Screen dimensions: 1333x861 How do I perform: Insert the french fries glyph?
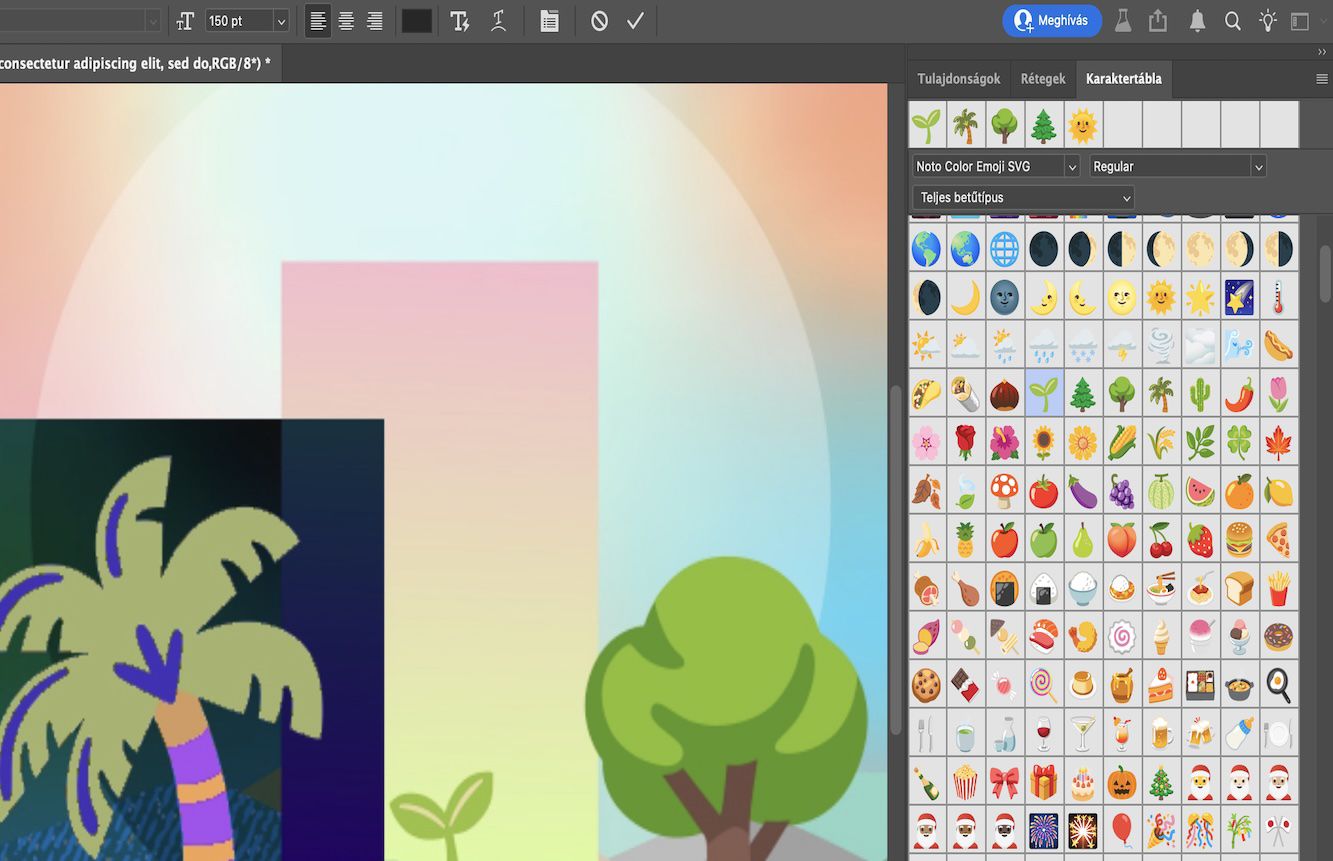1278,588
